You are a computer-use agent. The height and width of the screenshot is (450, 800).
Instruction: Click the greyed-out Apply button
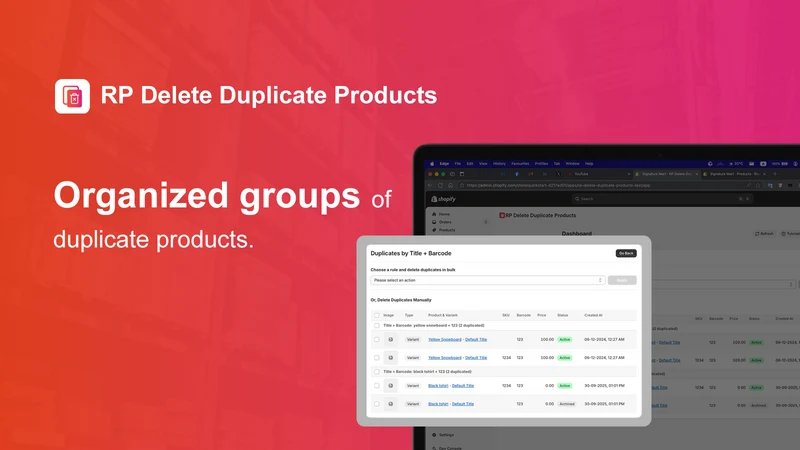[622, 280]
